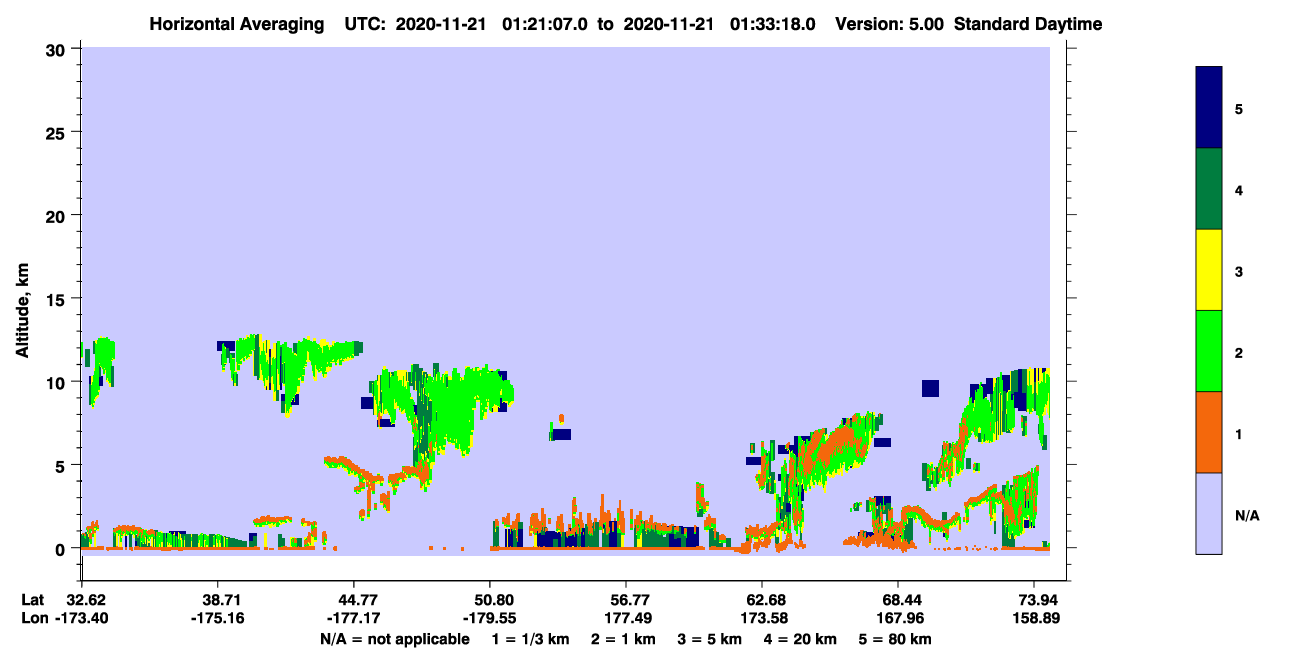Click the colorbar label 'N/A'
The height and width of the screenshot is (667, 1300).
(1247, 515)
